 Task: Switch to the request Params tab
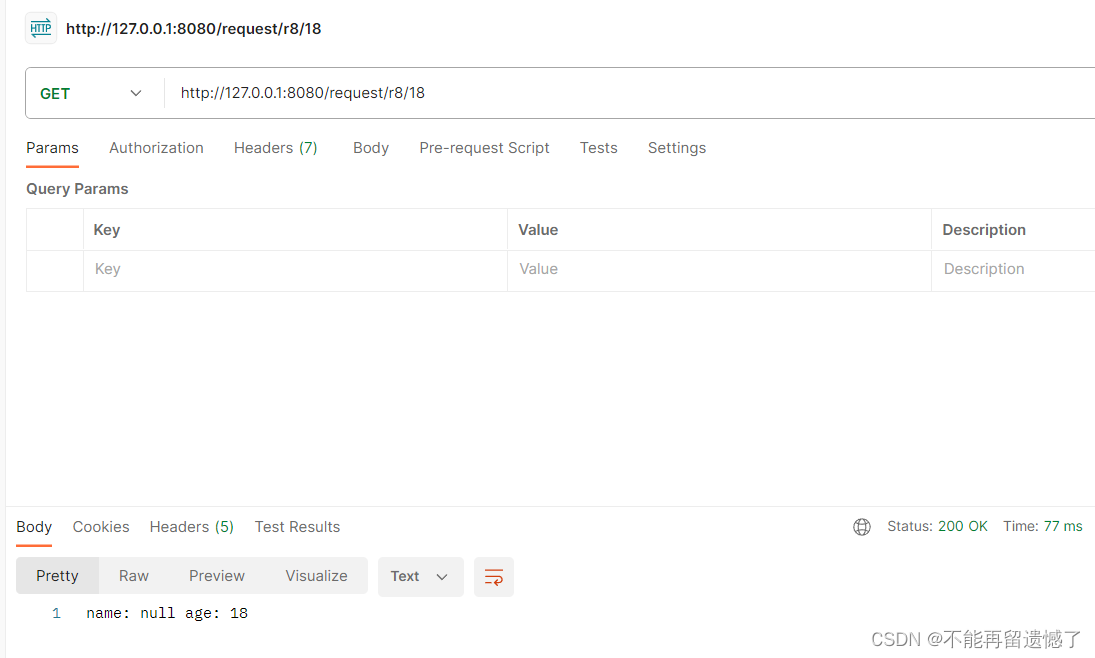(52, 148)
